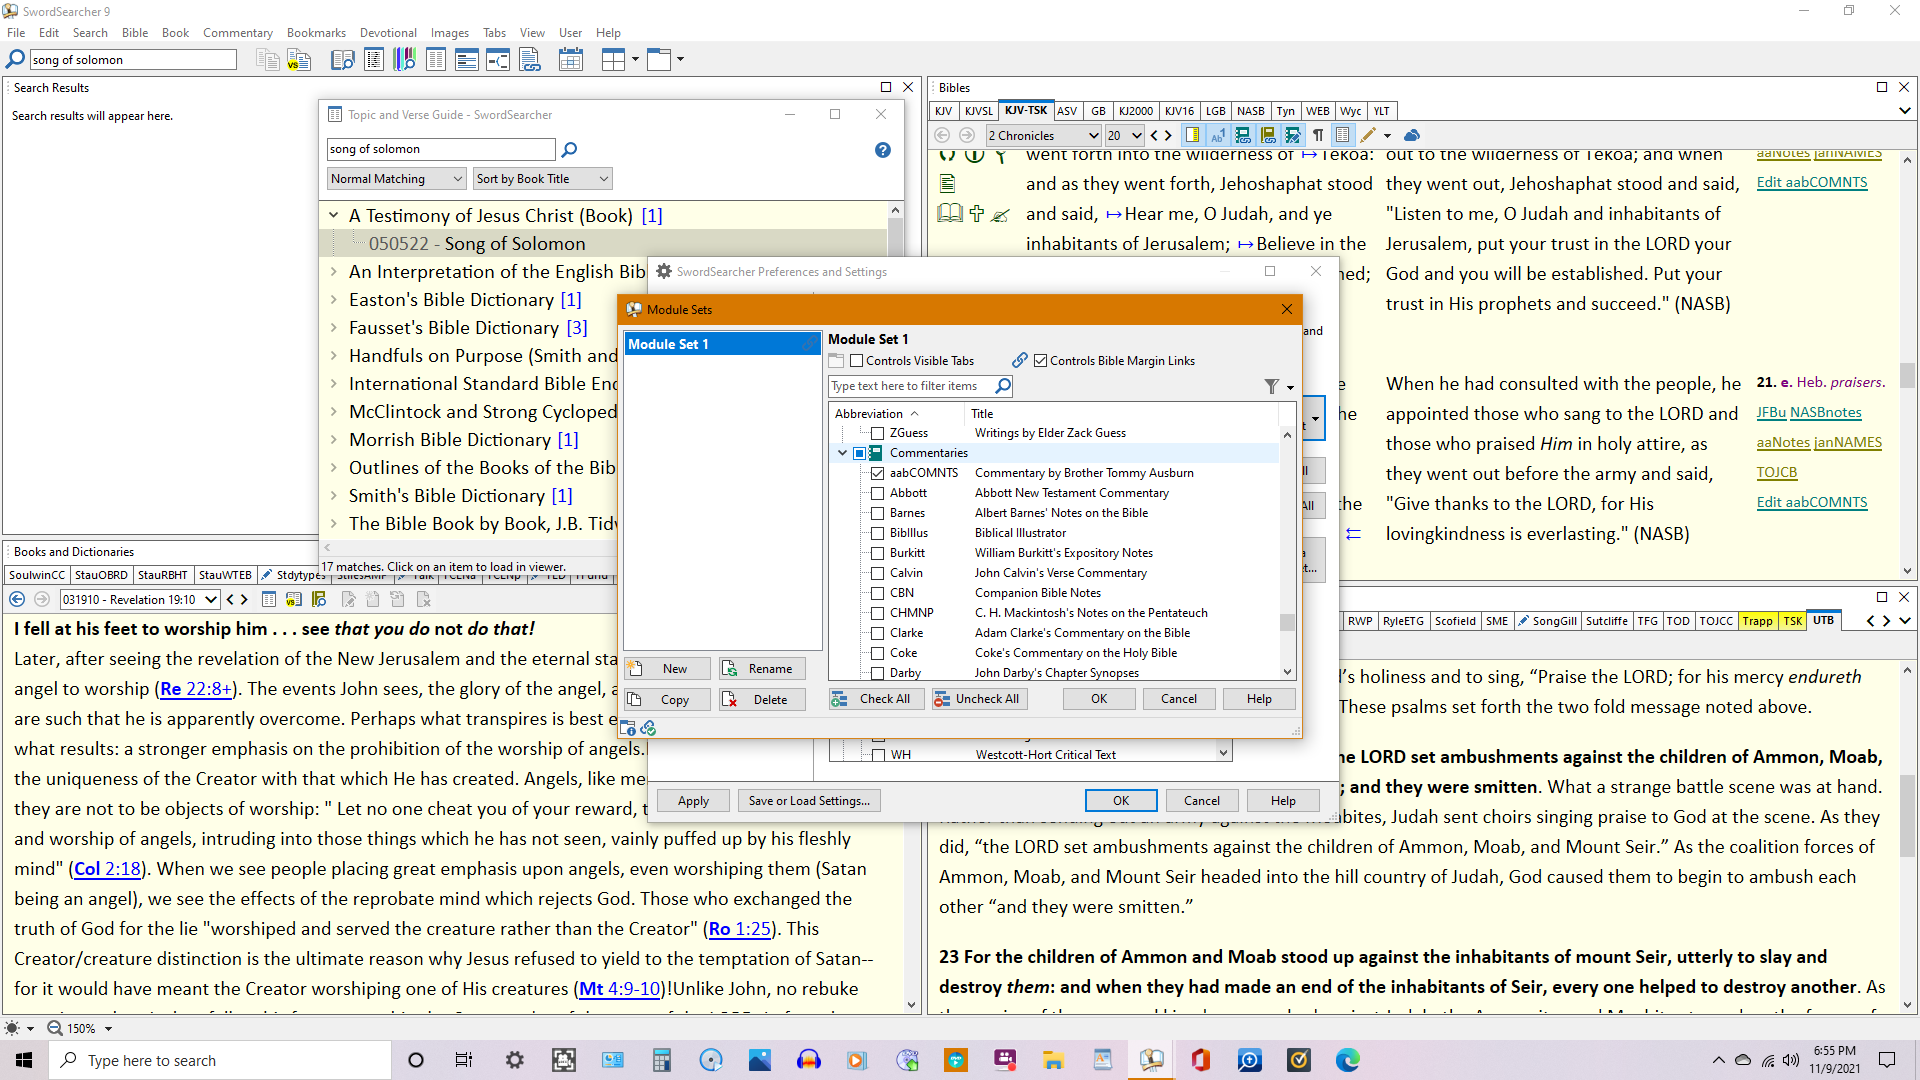The image size is (1920, 1080).
Task: Open the Col 2:18 verse link
Action: click(107, 869)
